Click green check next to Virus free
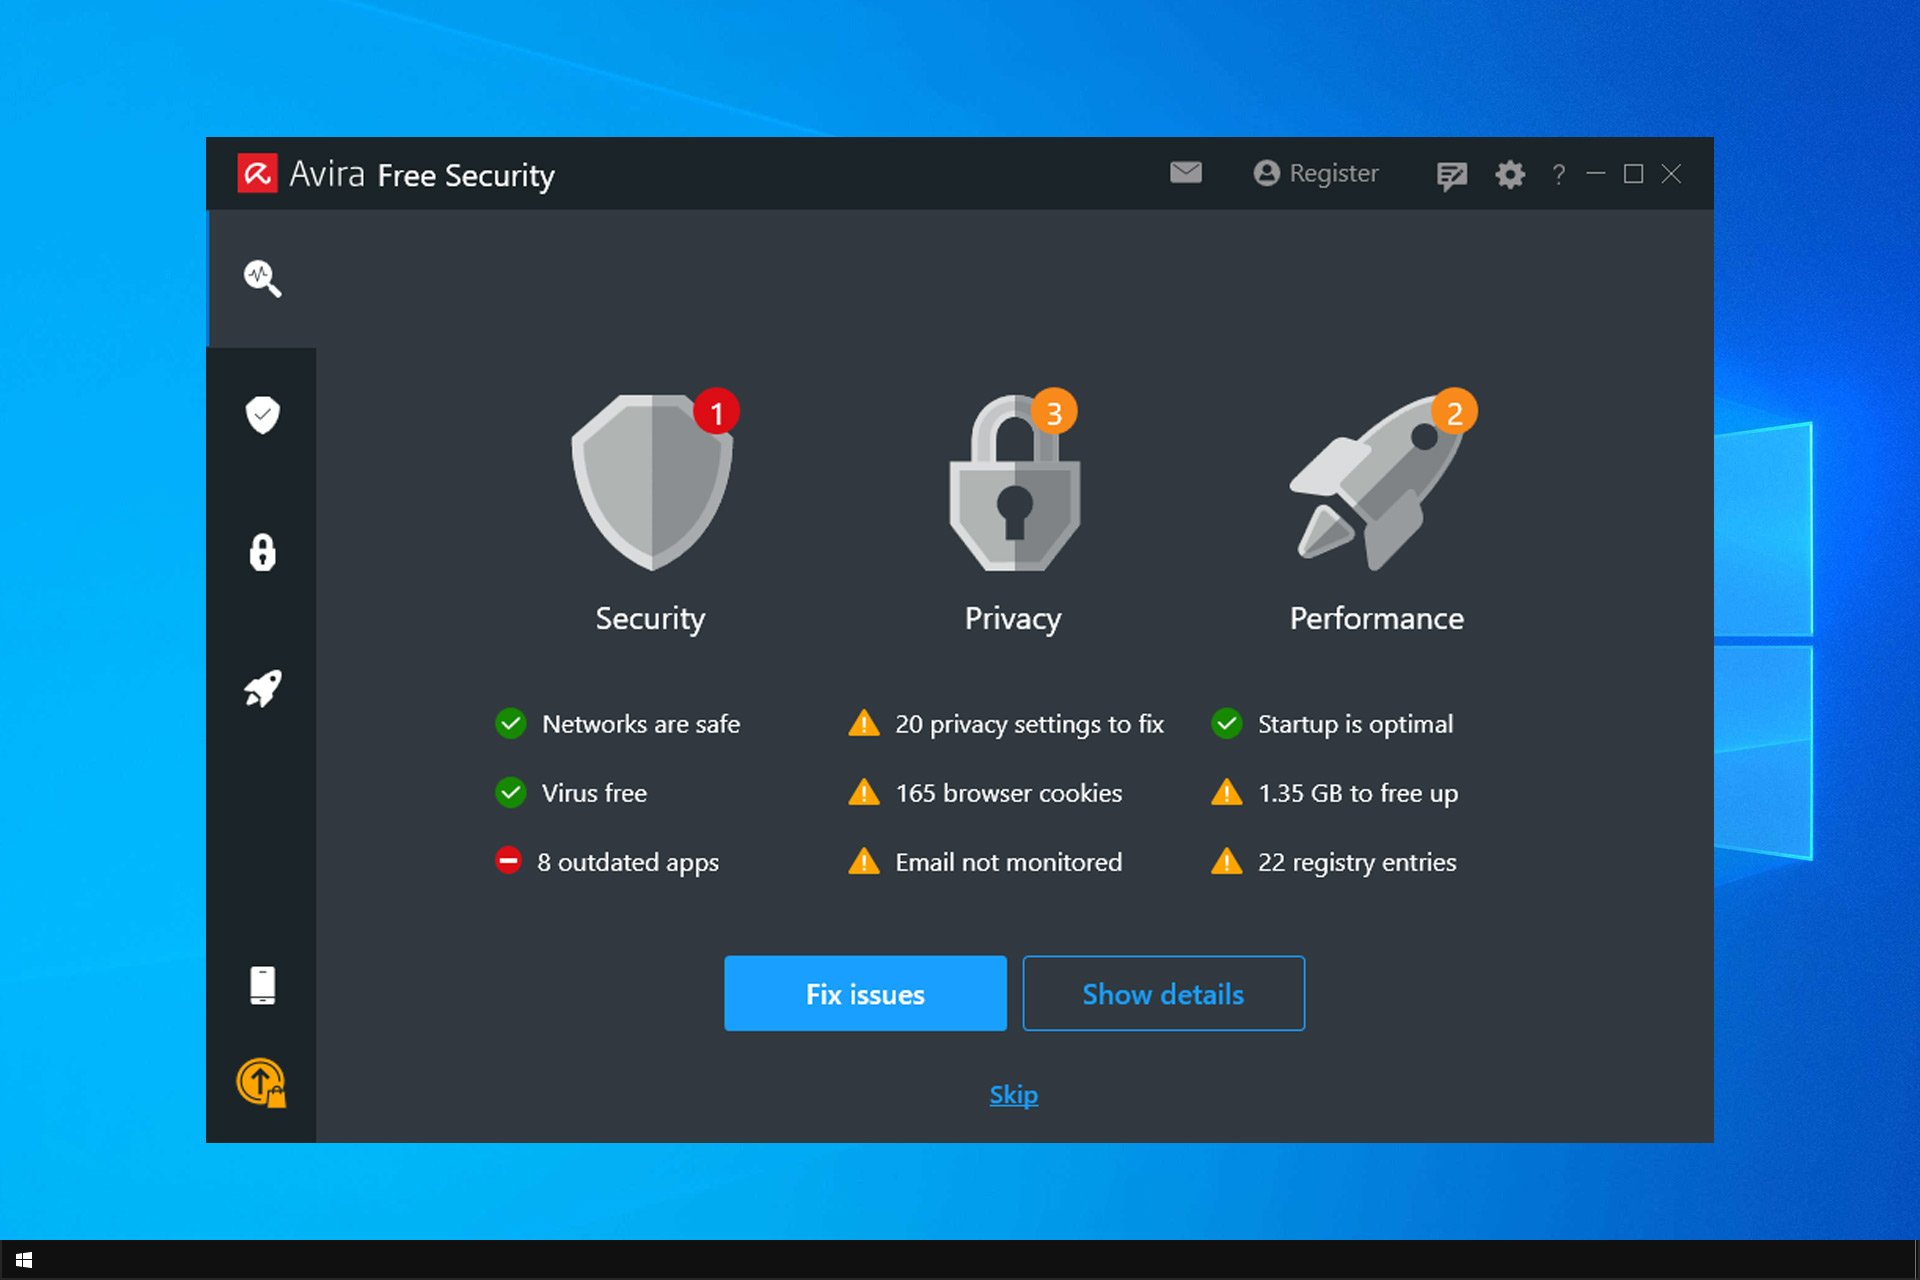1920x1280 pixels. [511, 793]
